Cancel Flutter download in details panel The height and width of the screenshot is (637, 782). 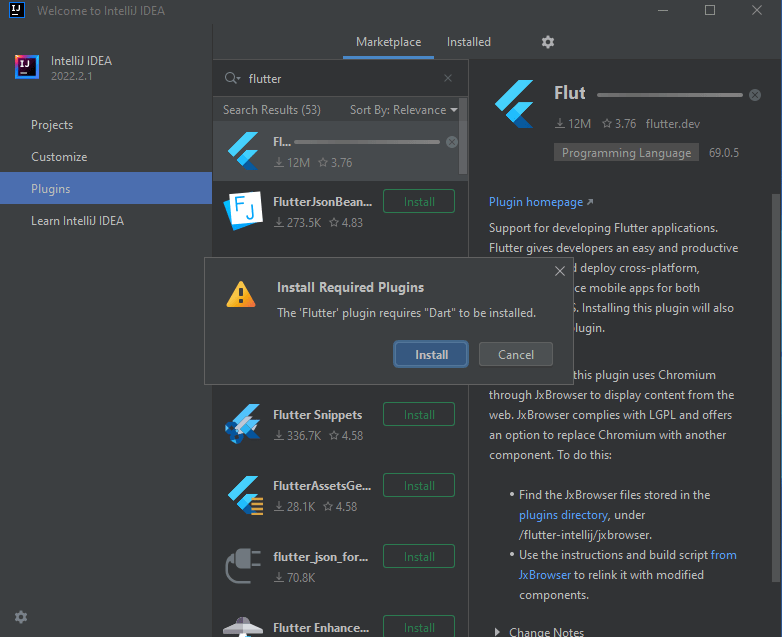[x=755, y=95]
